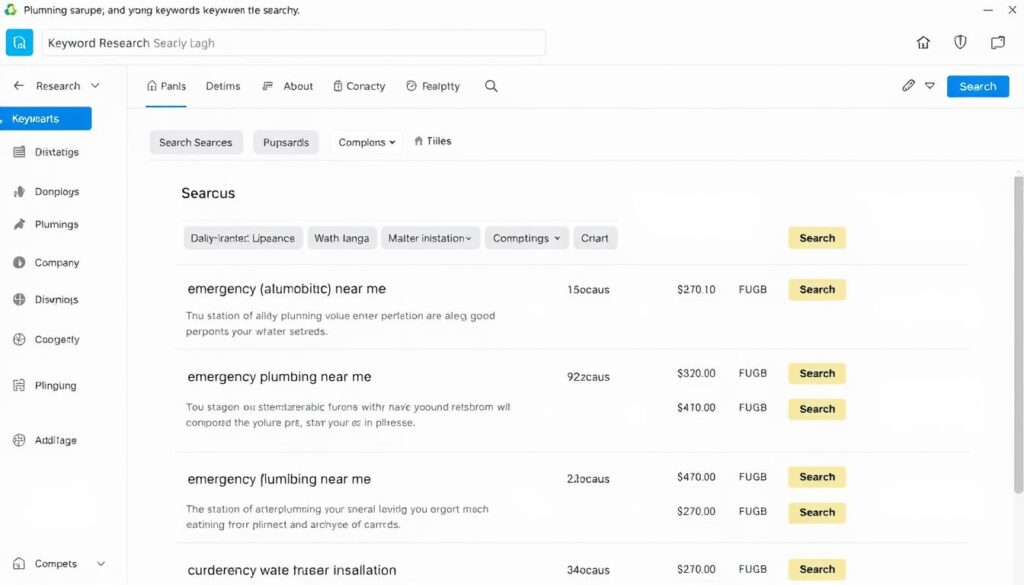Click the paperclip attachment icon

pyautogui.click(x=908, y=86)
